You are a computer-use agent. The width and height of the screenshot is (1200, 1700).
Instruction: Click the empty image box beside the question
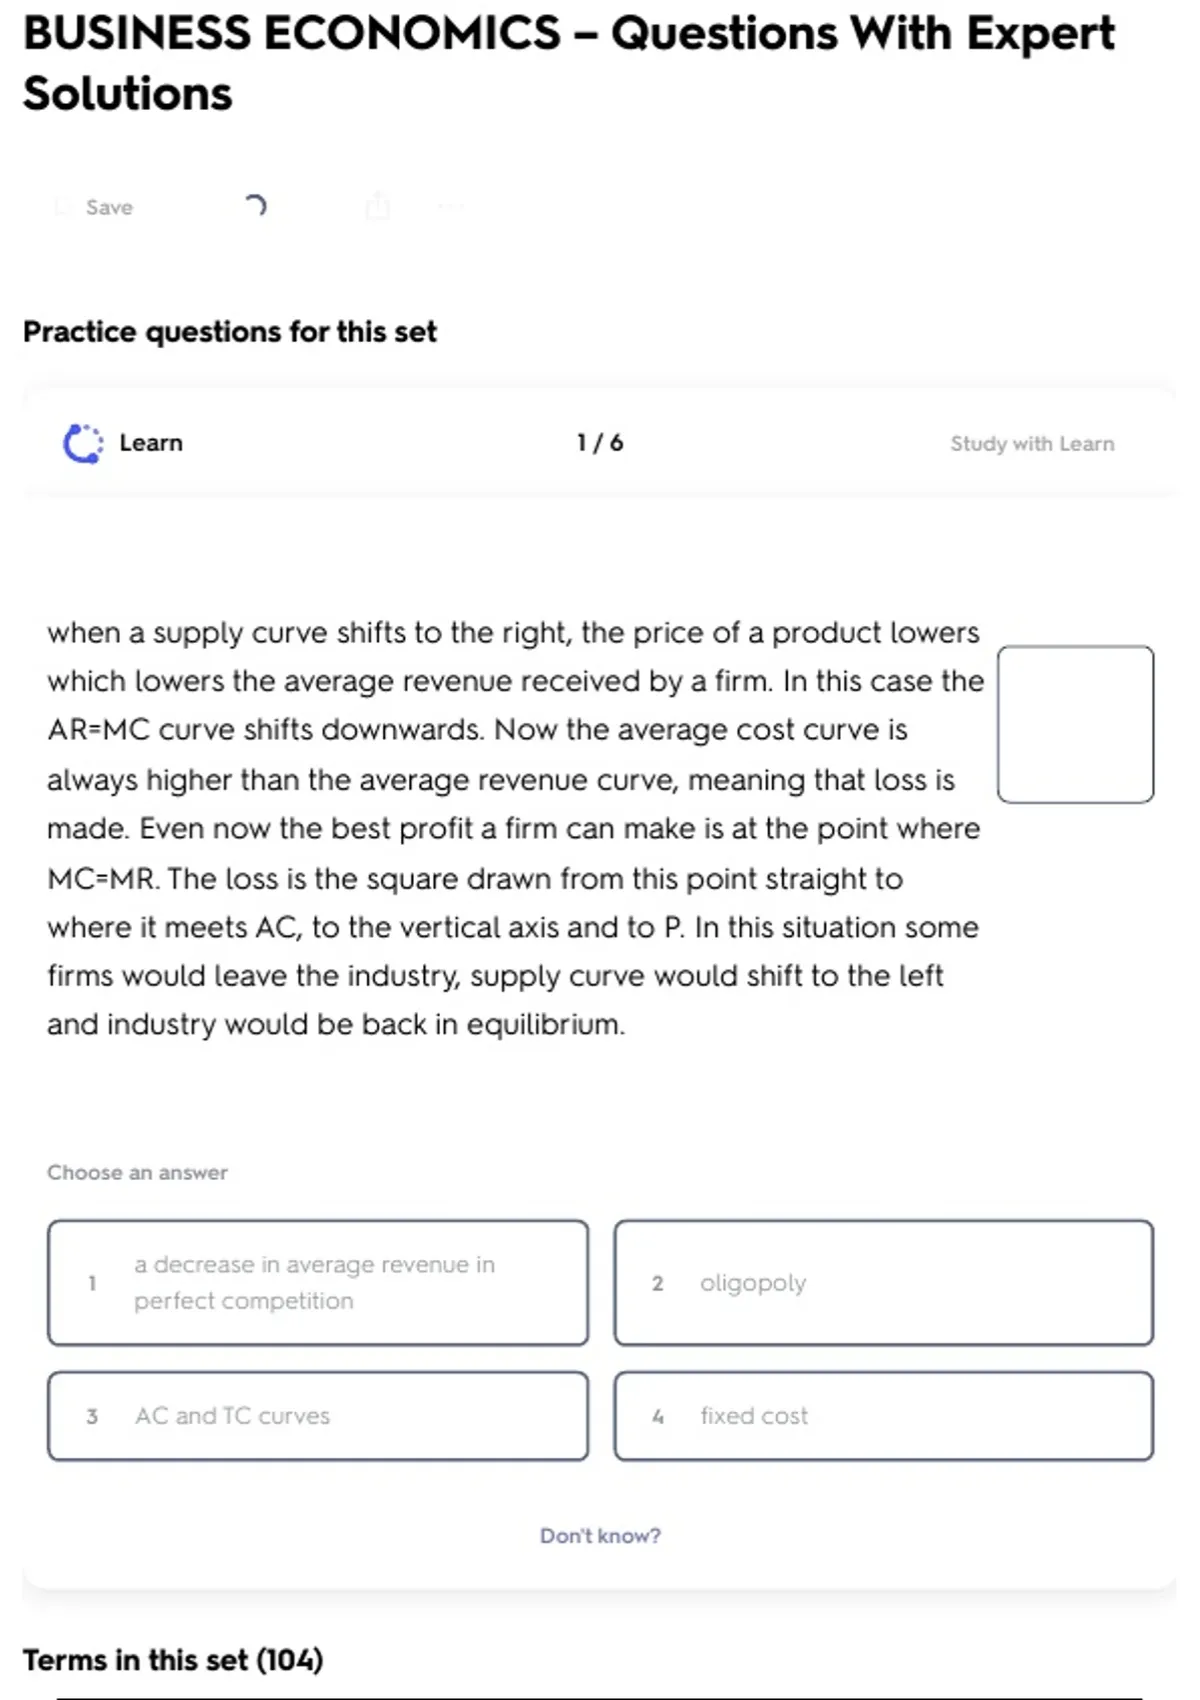(x=1075, y=724)
